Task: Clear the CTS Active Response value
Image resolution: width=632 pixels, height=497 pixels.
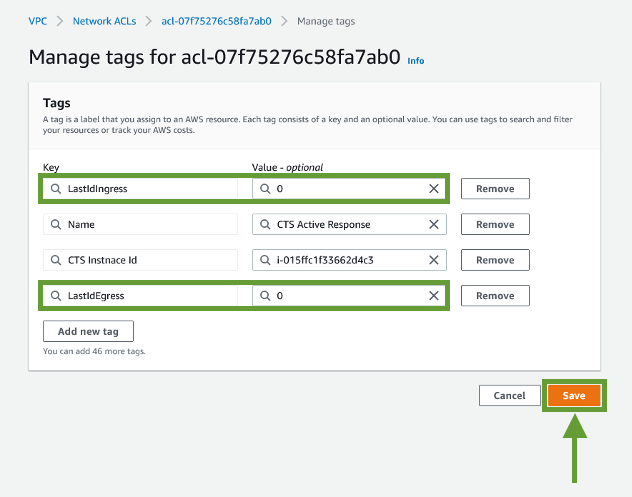Action: coord(434,225)
